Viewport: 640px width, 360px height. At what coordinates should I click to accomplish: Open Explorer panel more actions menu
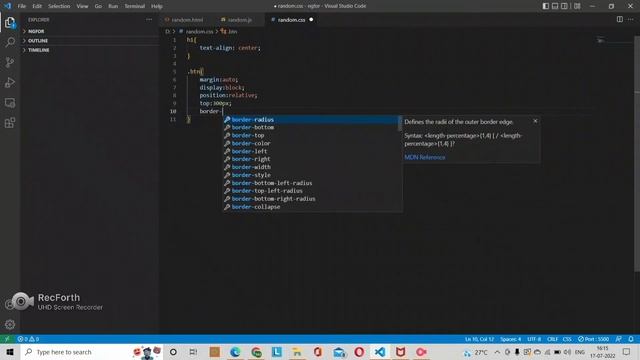click(149, 20)
